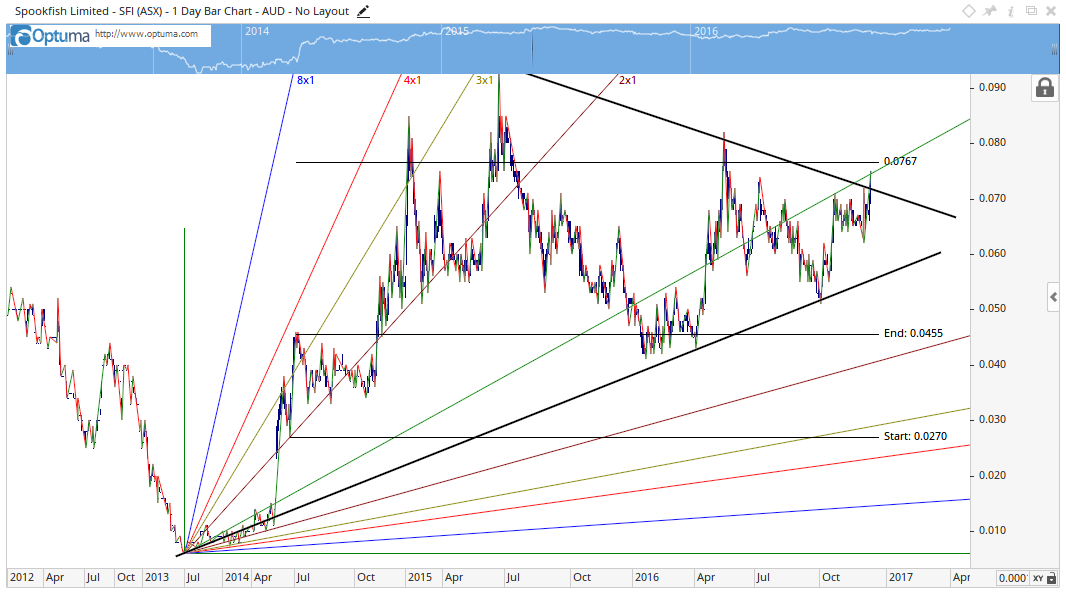Viewport: 1066px width, 595px height.
Task: Toggle the large padlock on price scale
Action: pyautogui.click(x=1045, y=88)
